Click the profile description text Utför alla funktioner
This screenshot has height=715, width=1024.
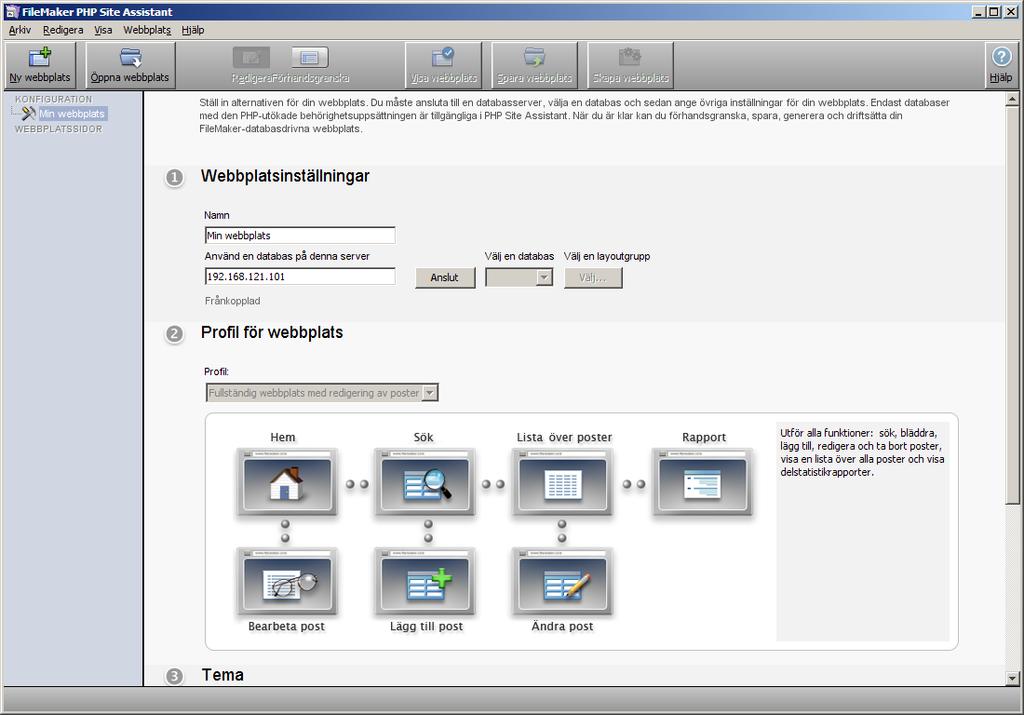tap(862, 453)
